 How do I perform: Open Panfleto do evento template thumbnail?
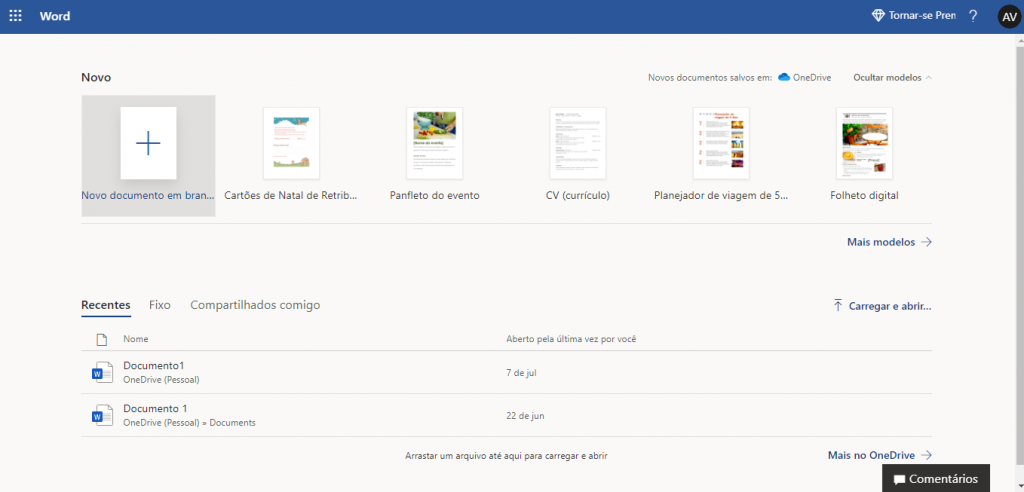click(x=434, y=143)
